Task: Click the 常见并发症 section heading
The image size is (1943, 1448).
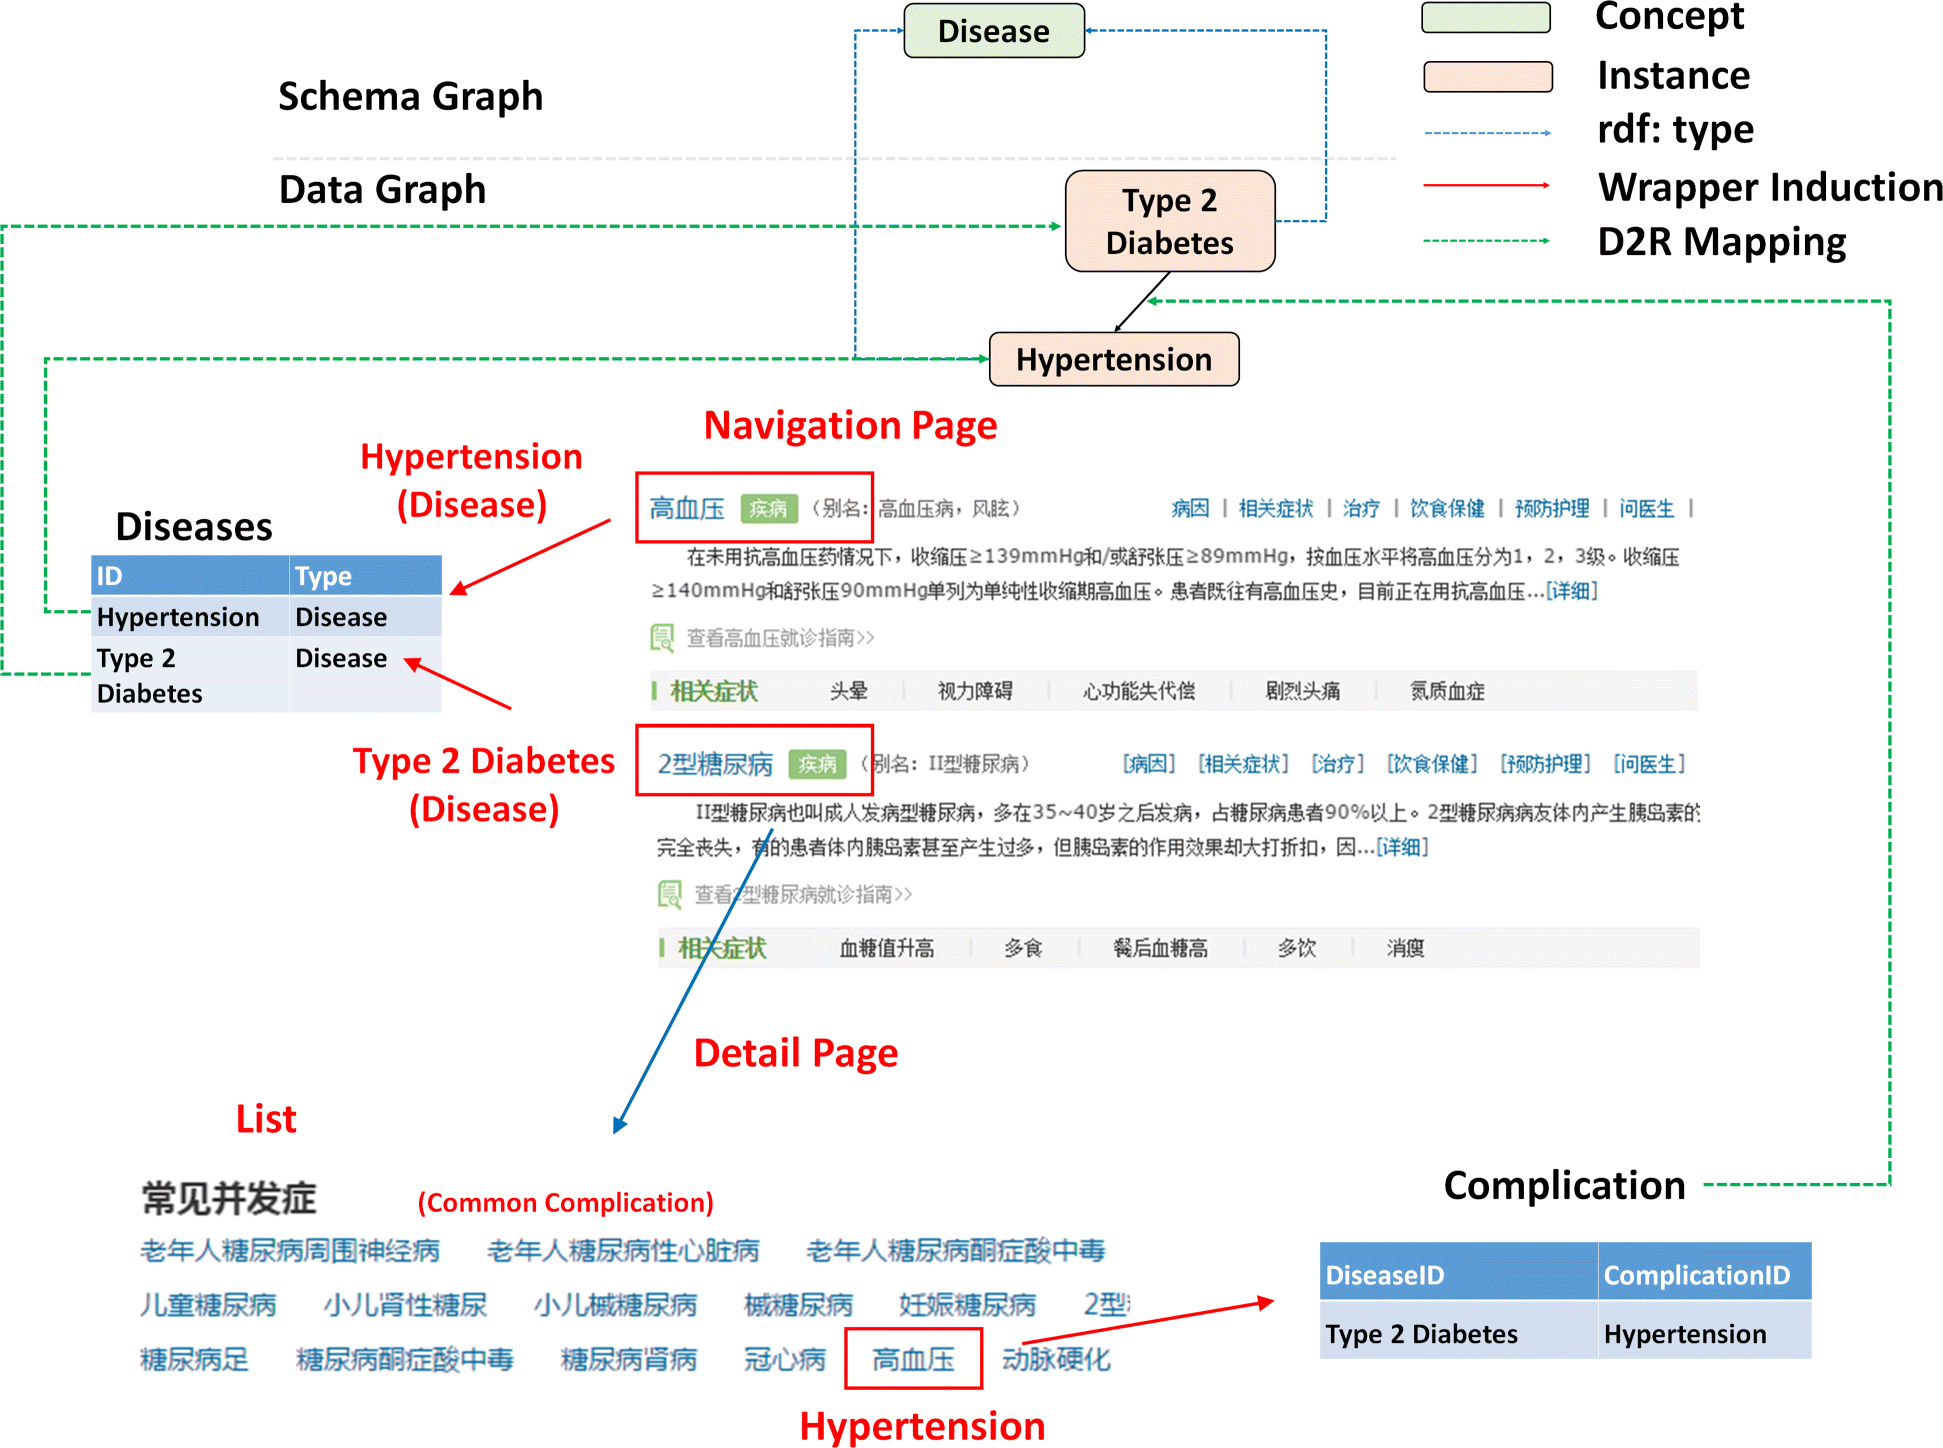Action: pos(229,1197)
